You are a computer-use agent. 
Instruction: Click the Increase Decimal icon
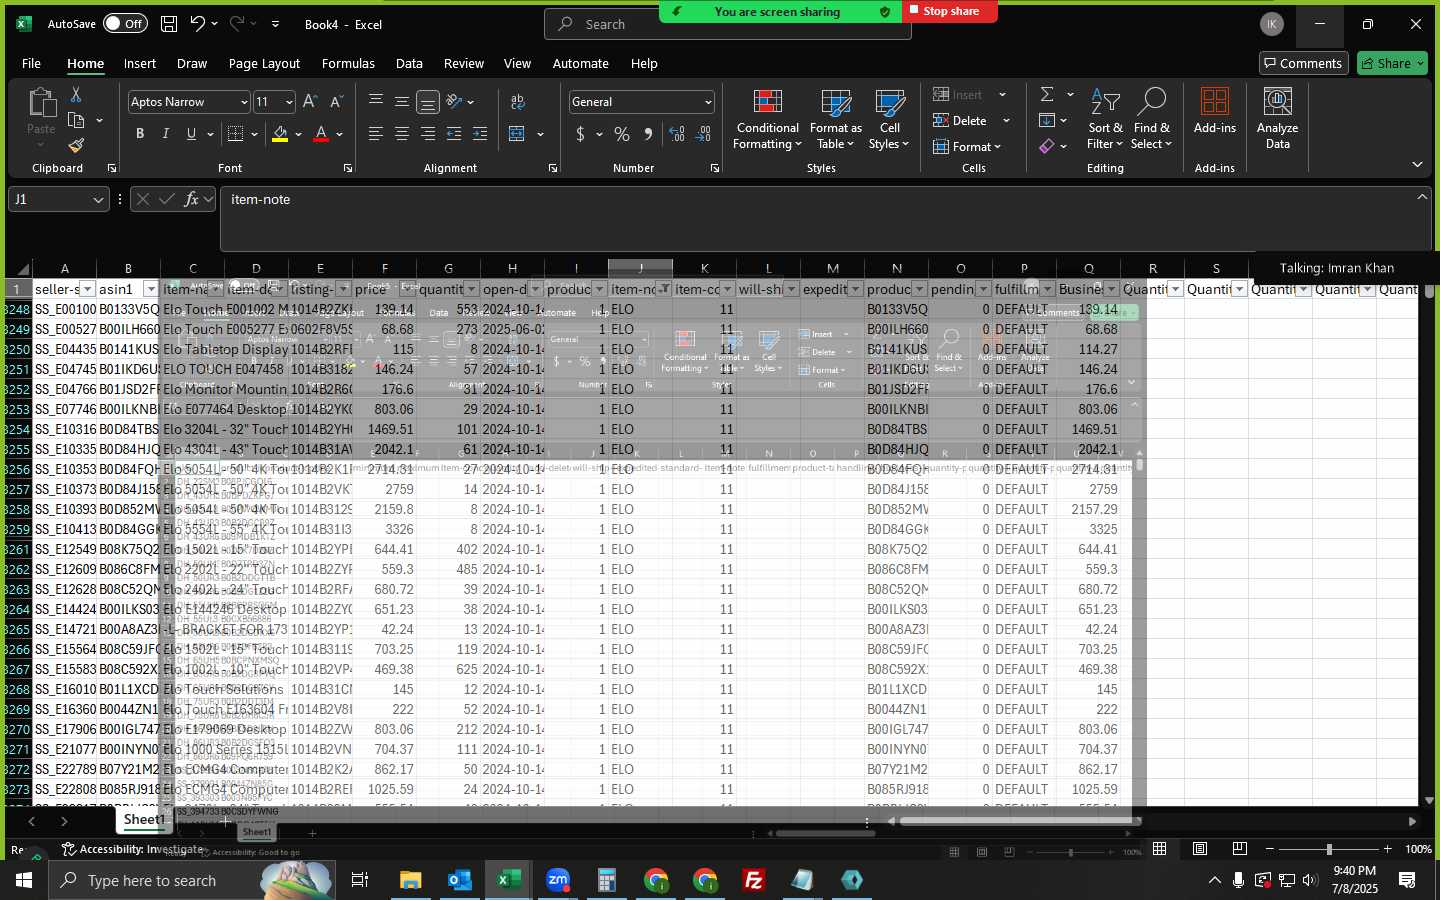coord(677,134)
